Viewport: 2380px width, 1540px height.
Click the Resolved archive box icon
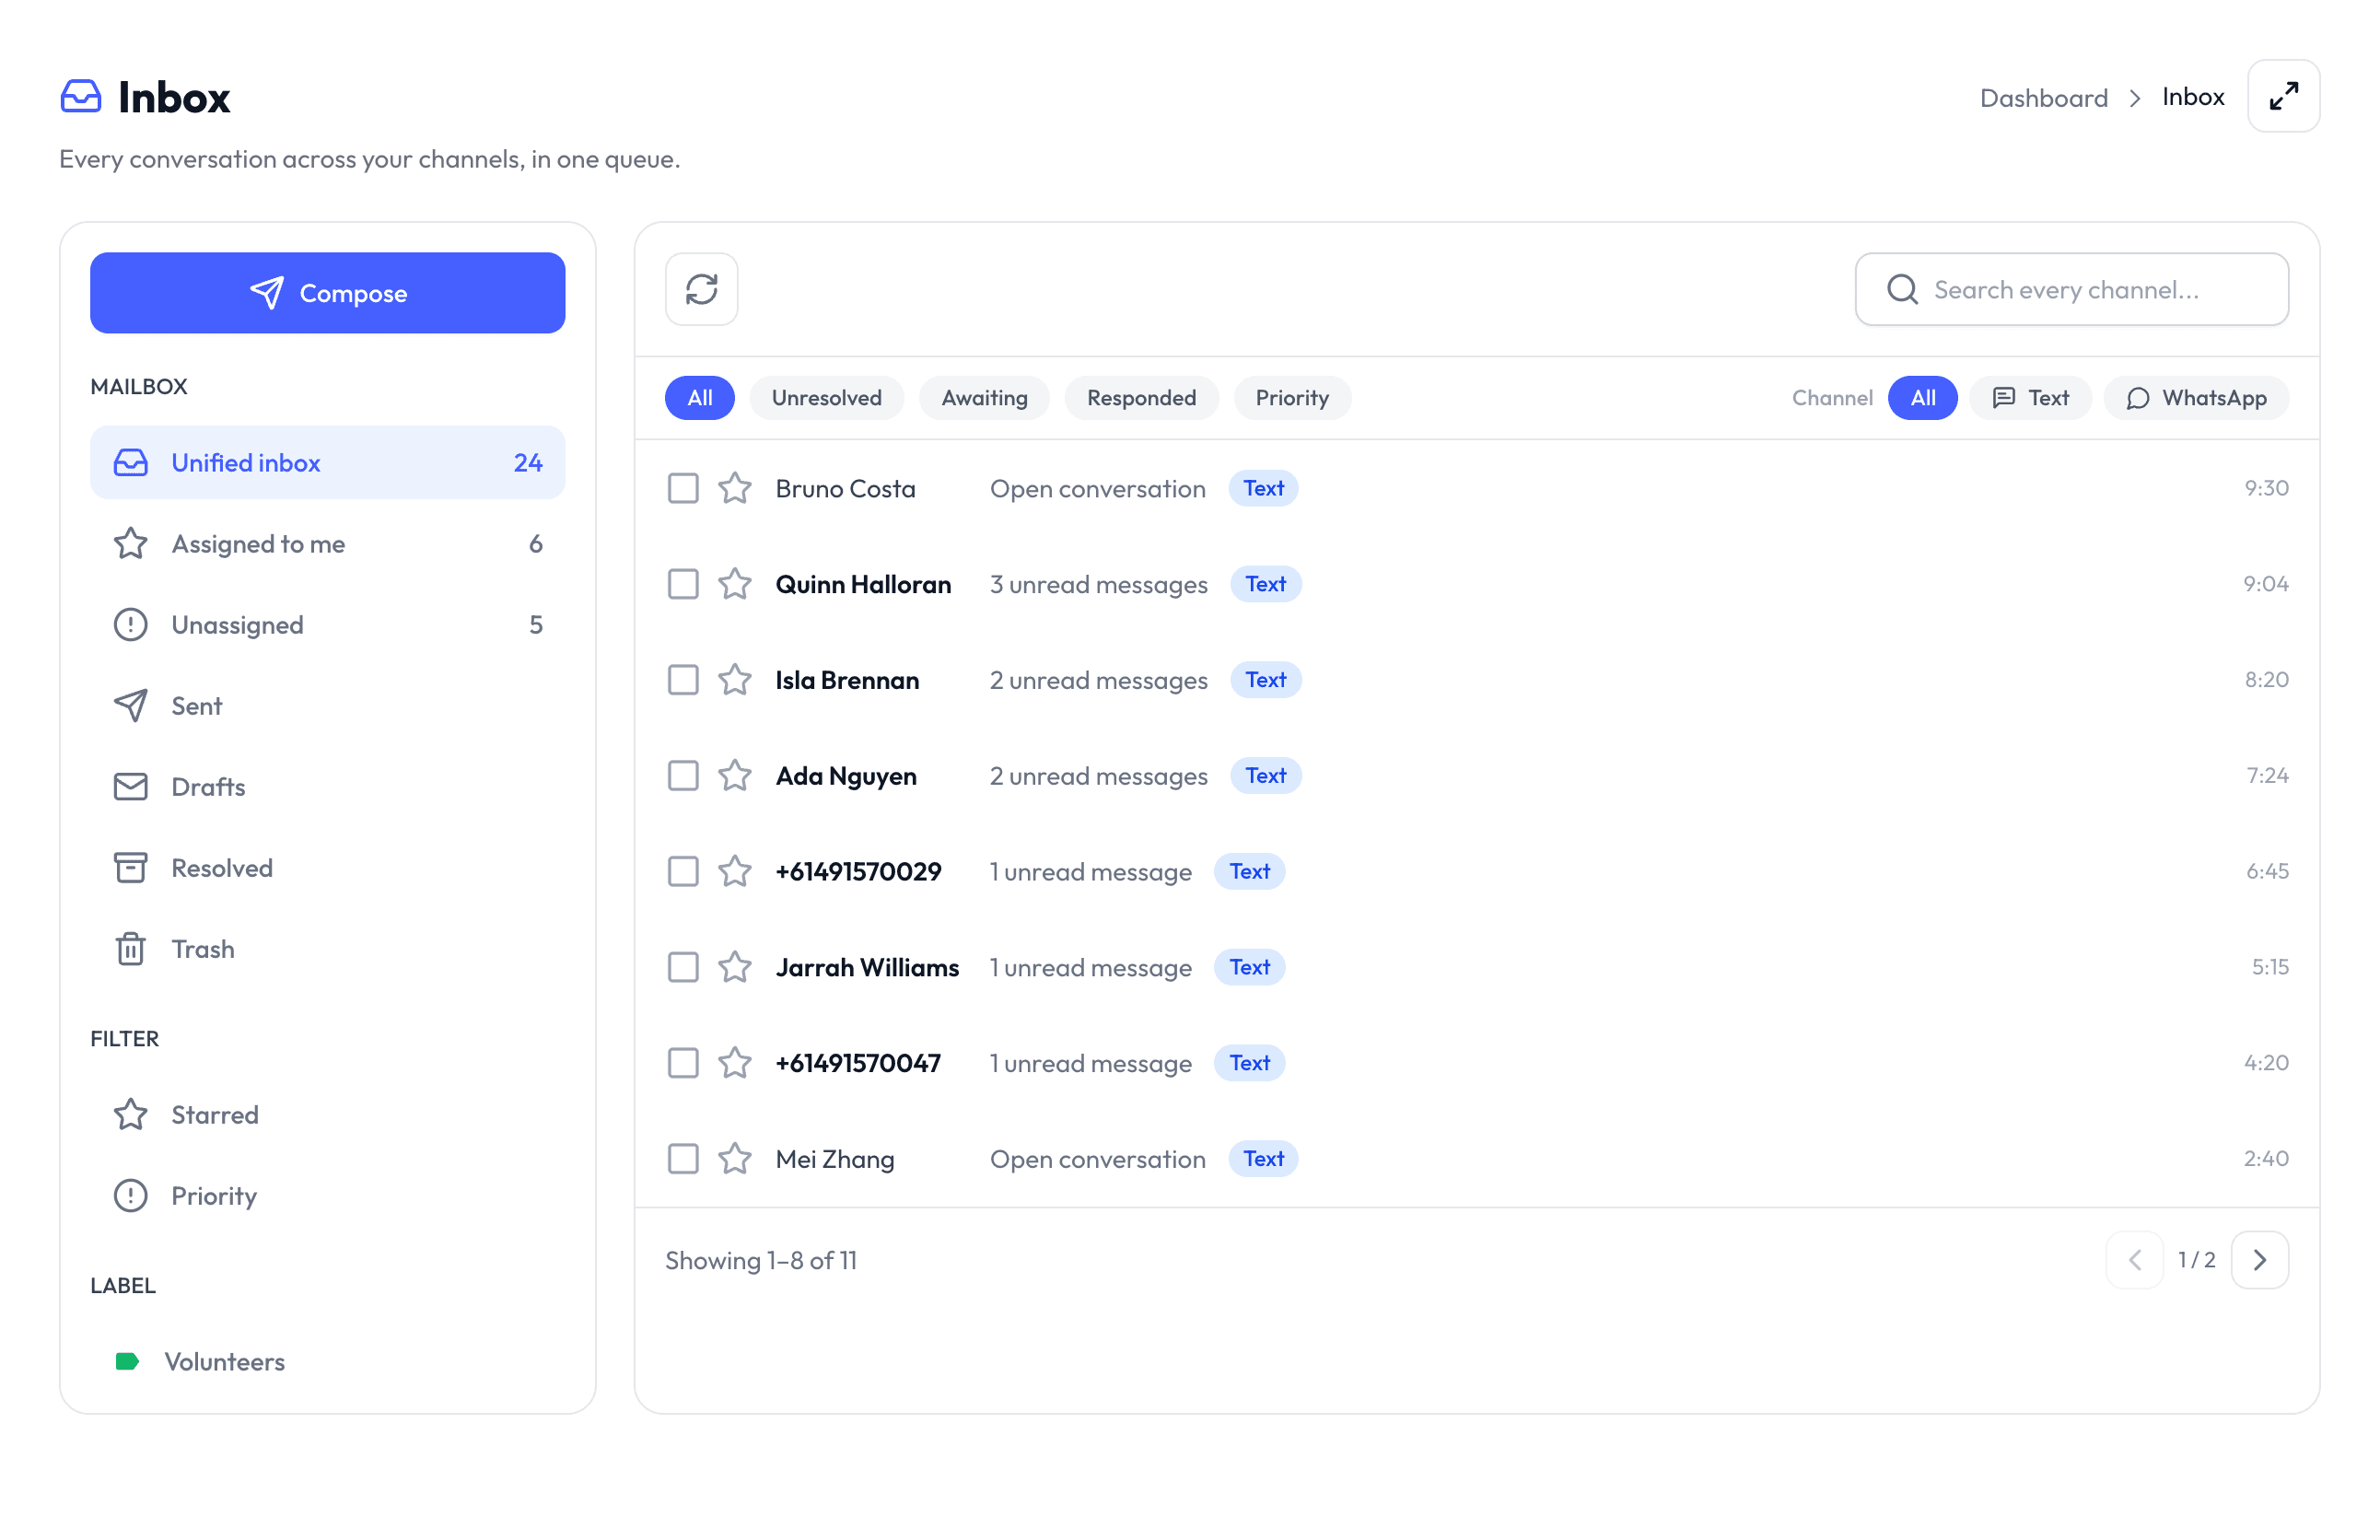click(x=130, y=868)
